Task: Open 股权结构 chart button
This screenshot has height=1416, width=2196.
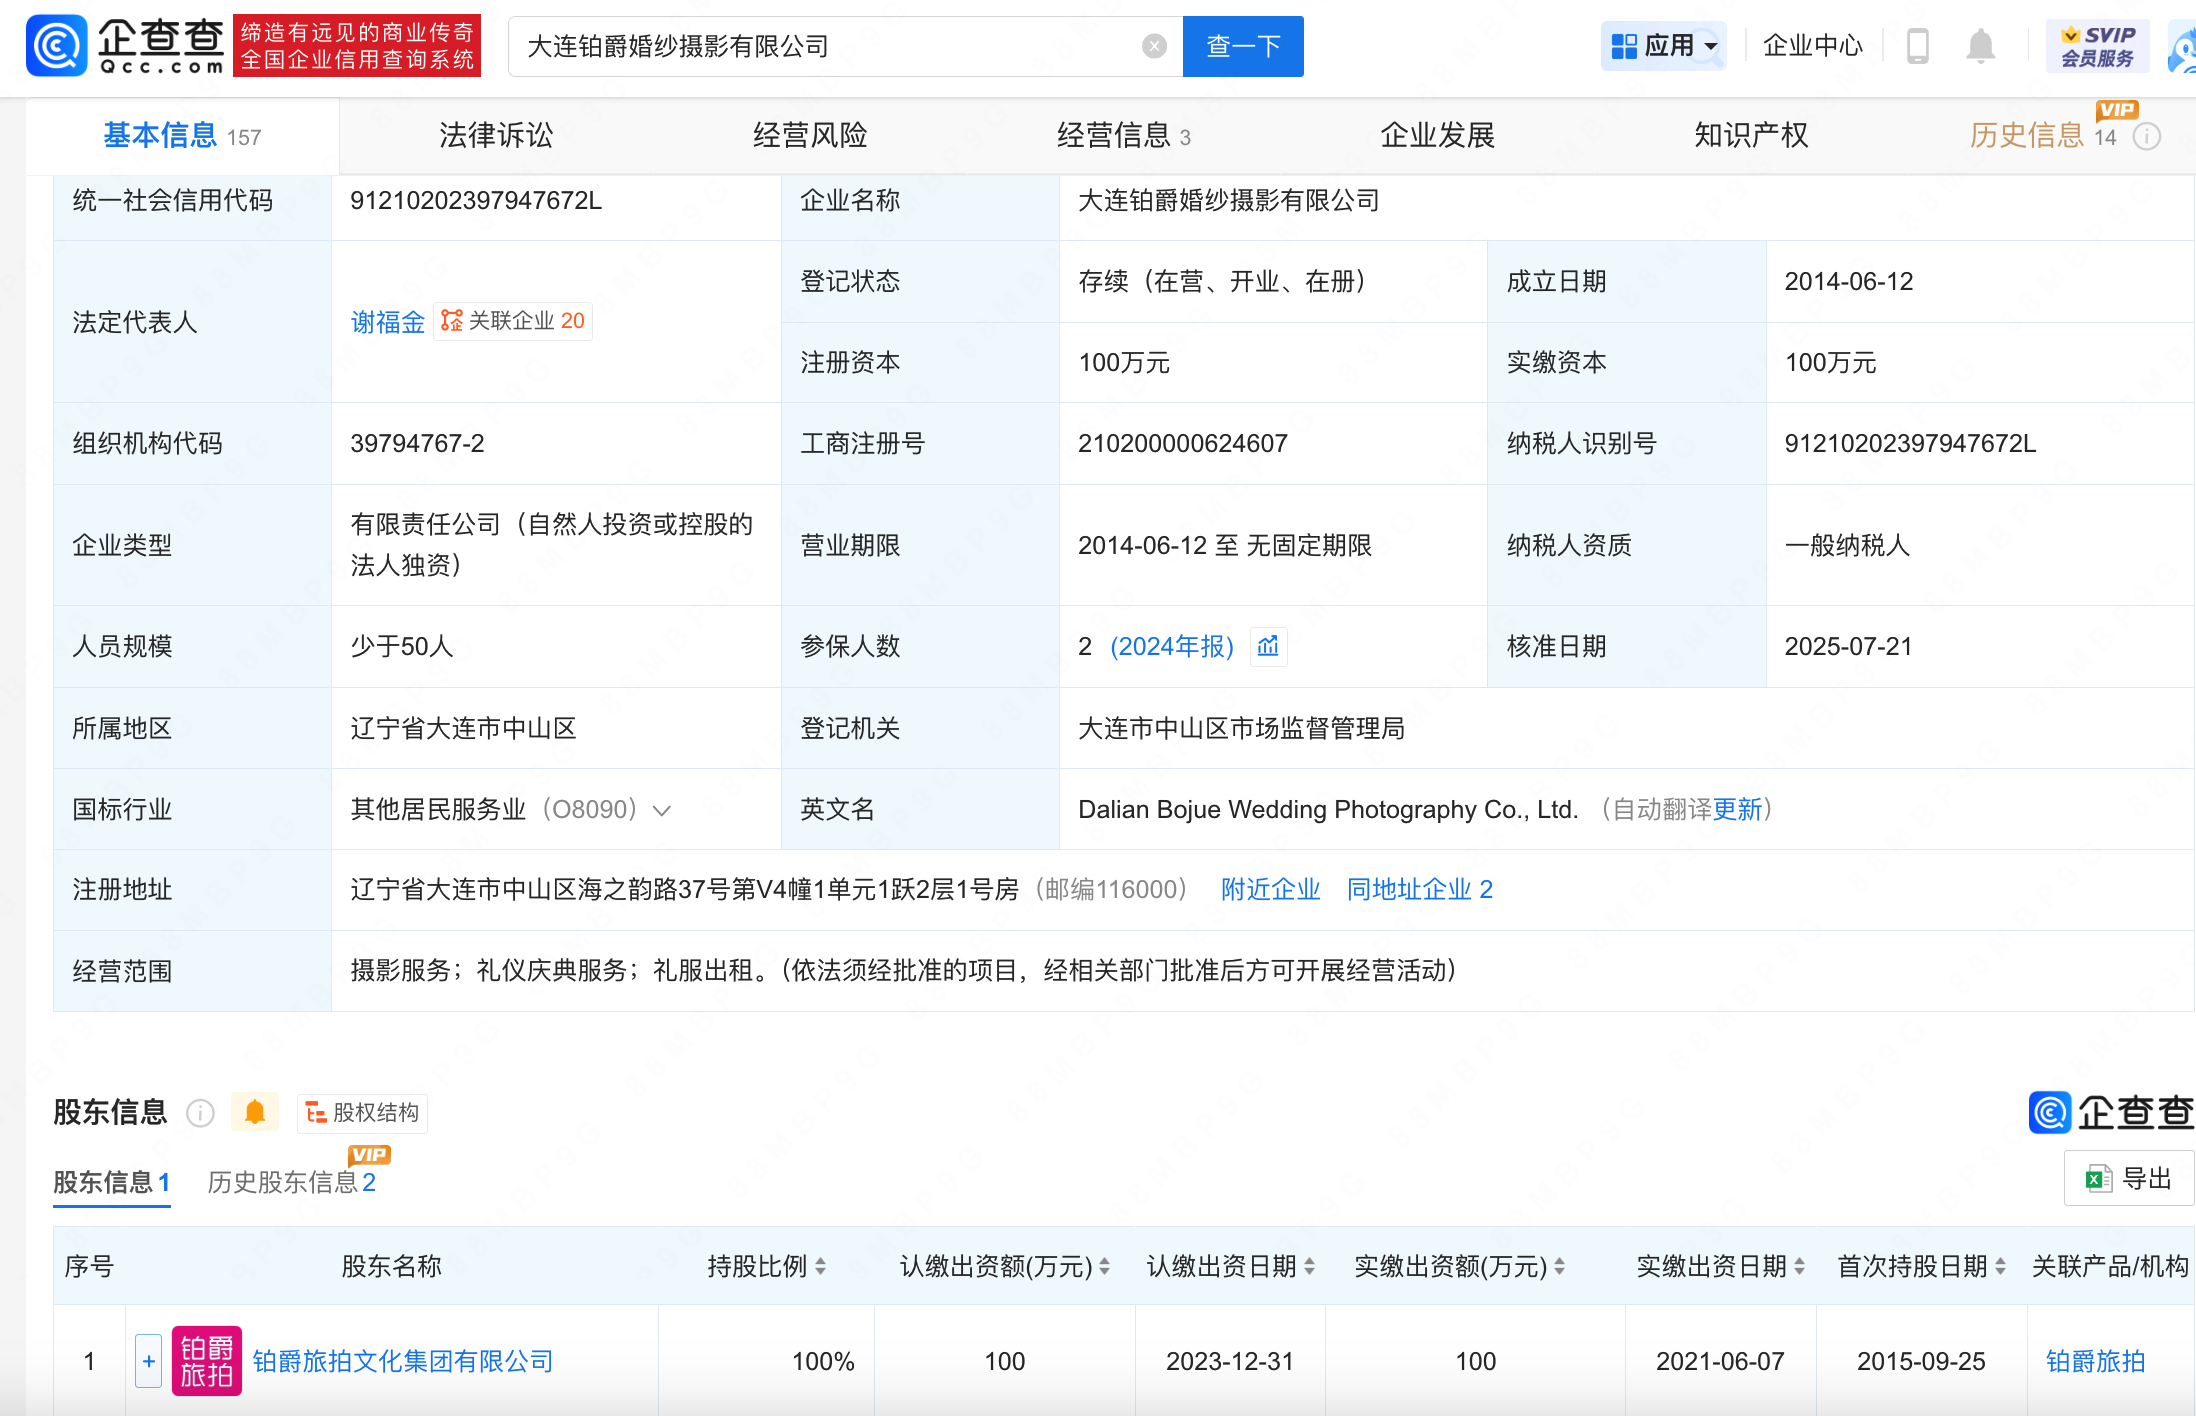Action: click(362, 1113)
